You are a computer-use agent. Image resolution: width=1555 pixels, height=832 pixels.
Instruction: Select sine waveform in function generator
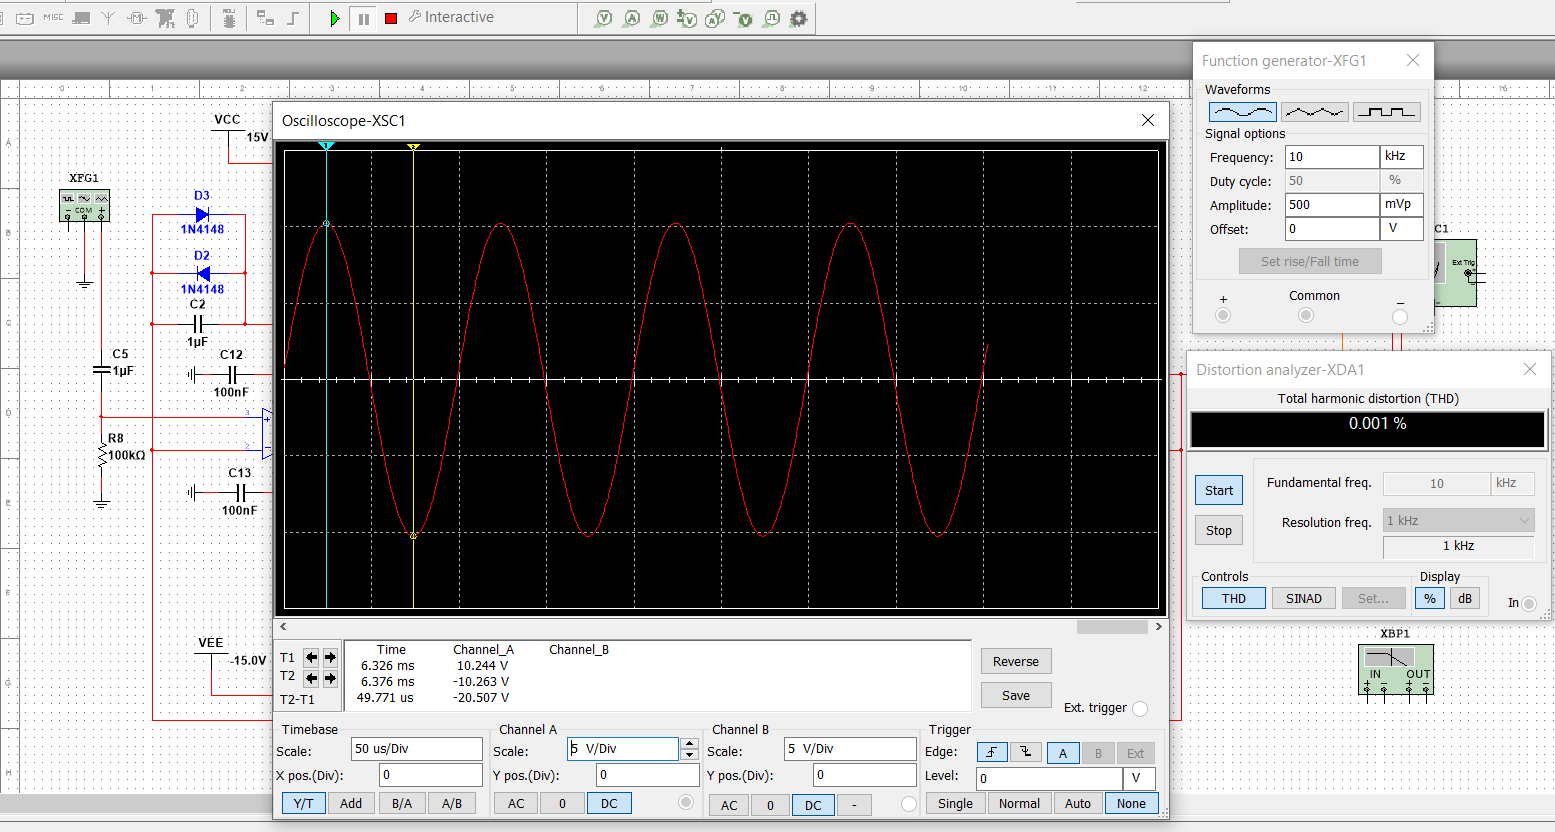pos(1242,112)
